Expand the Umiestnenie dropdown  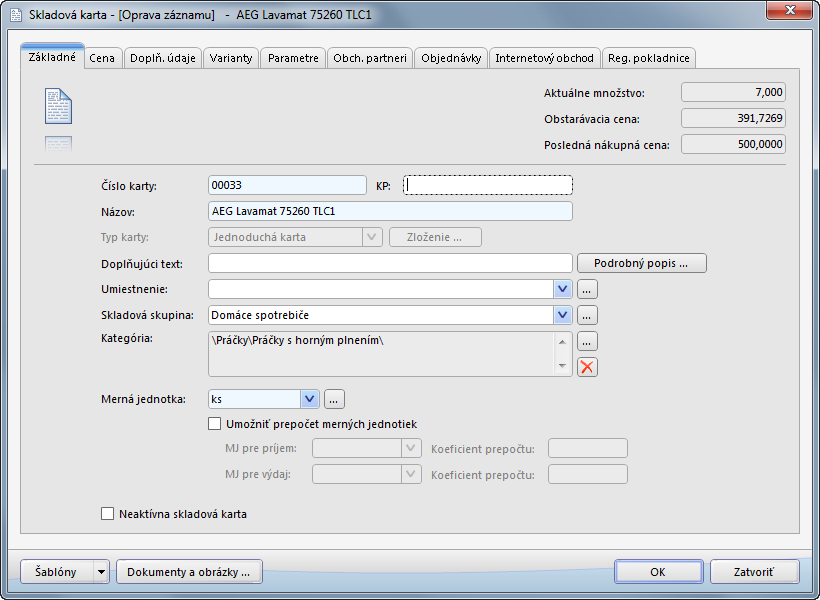562,289
